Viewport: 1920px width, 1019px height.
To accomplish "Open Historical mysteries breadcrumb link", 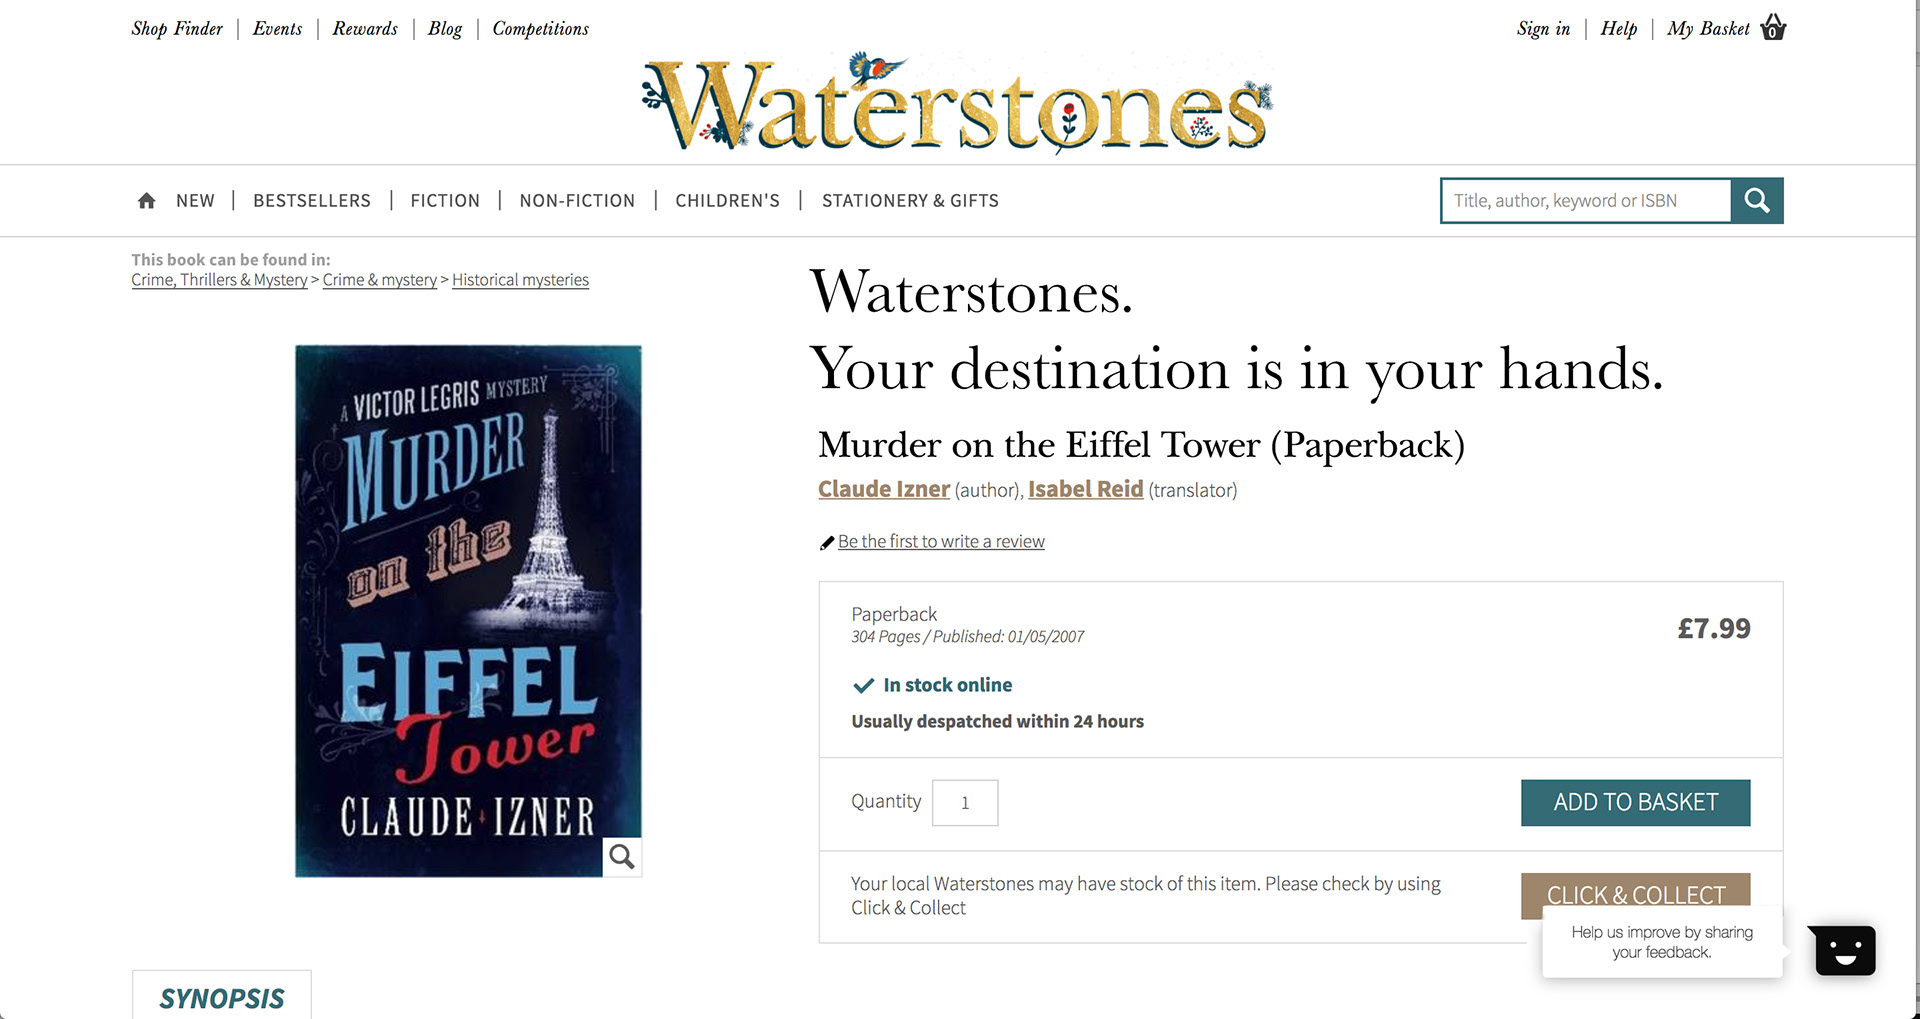I will [x=520, y=280].
